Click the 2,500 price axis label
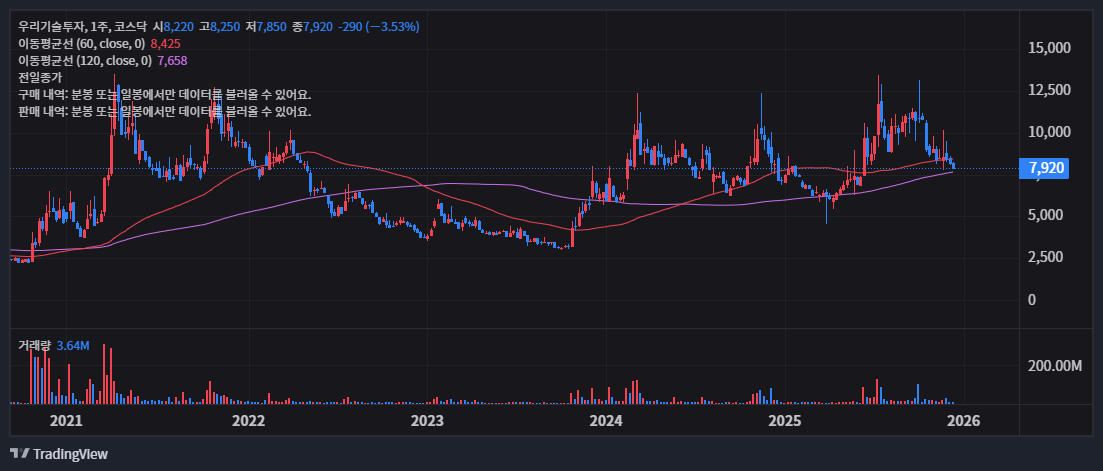 pos(1046,257)
